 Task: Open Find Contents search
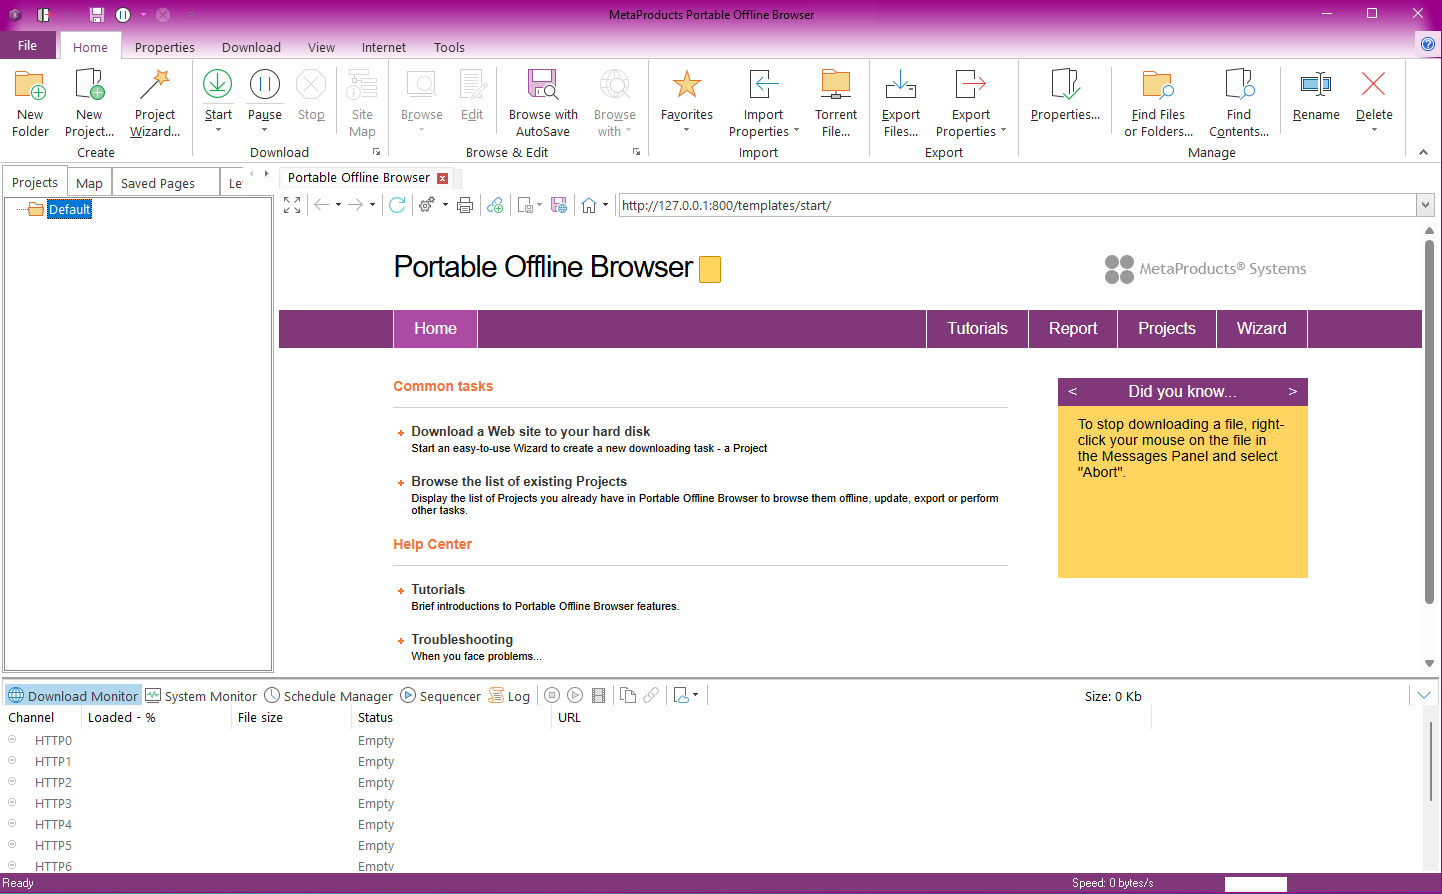1239,103
